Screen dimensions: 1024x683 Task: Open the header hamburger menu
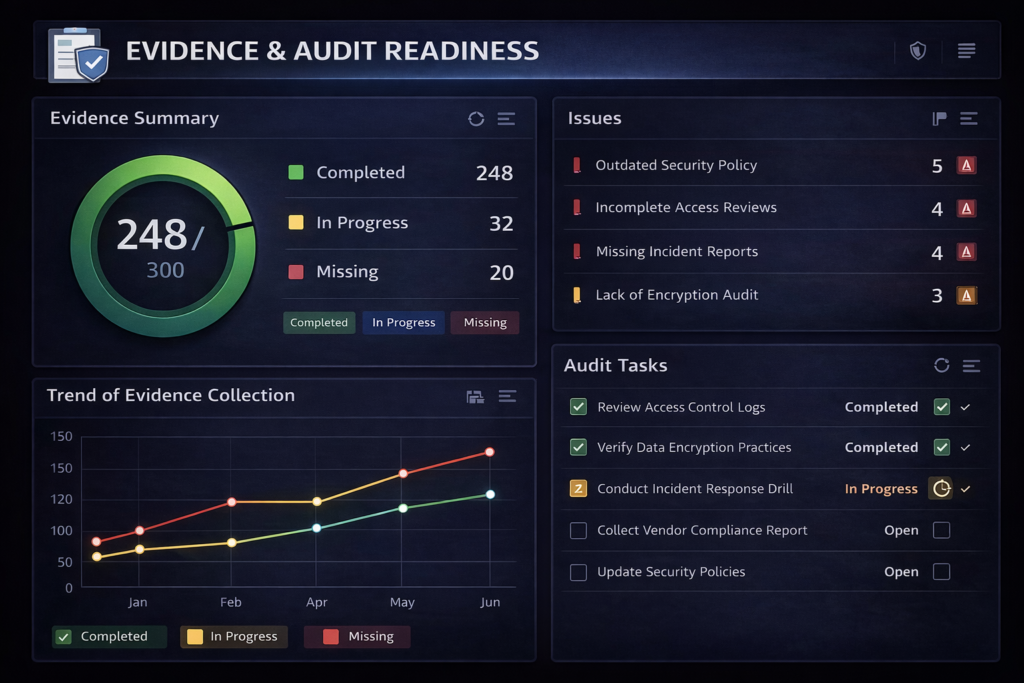(x=966, y=50)
